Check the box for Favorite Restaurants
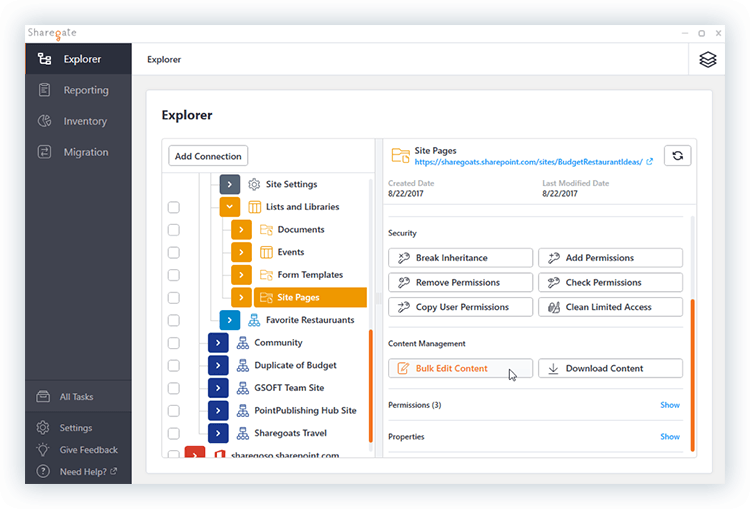 point(174,320)
